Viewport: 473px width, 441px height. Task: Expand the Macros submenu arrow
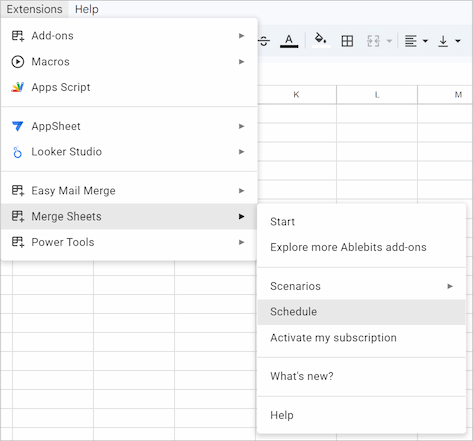[x=242, y=62]
